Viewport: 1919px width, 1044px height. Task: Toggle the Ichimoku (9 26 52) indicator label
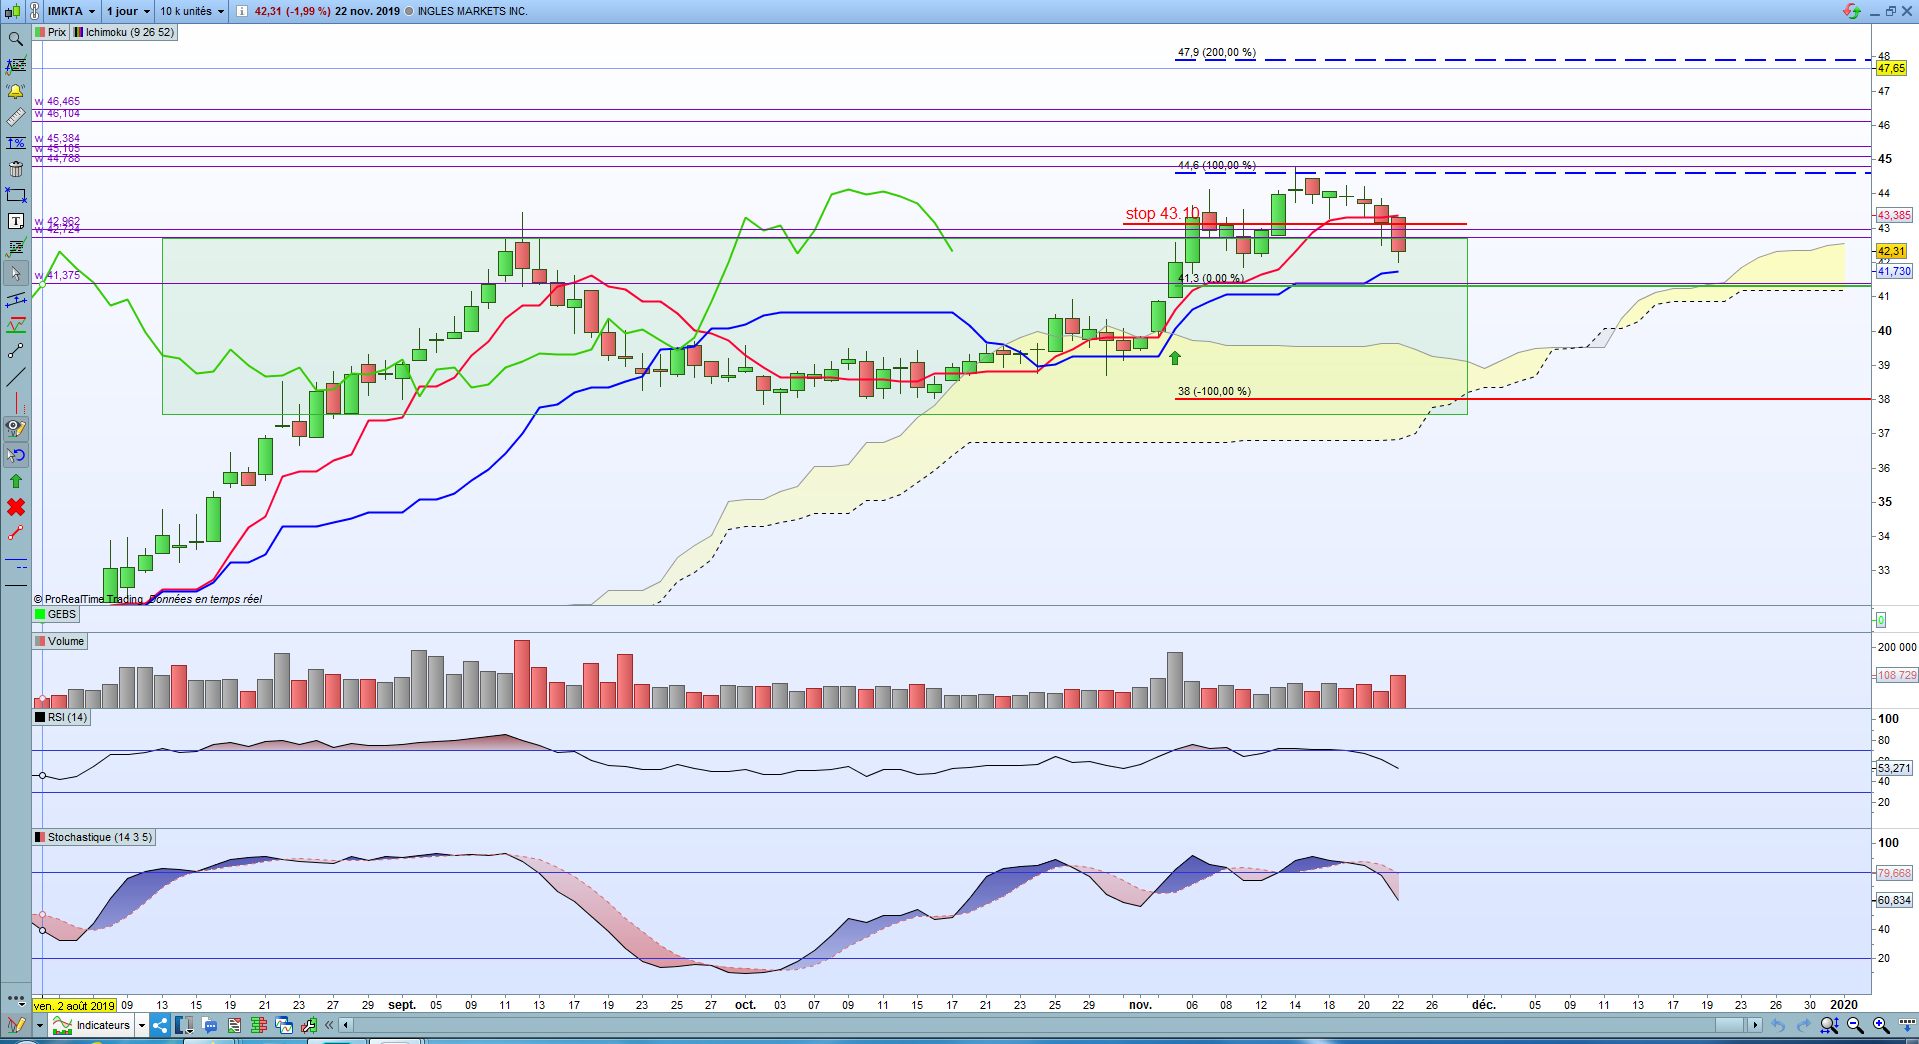coord(124,32)
